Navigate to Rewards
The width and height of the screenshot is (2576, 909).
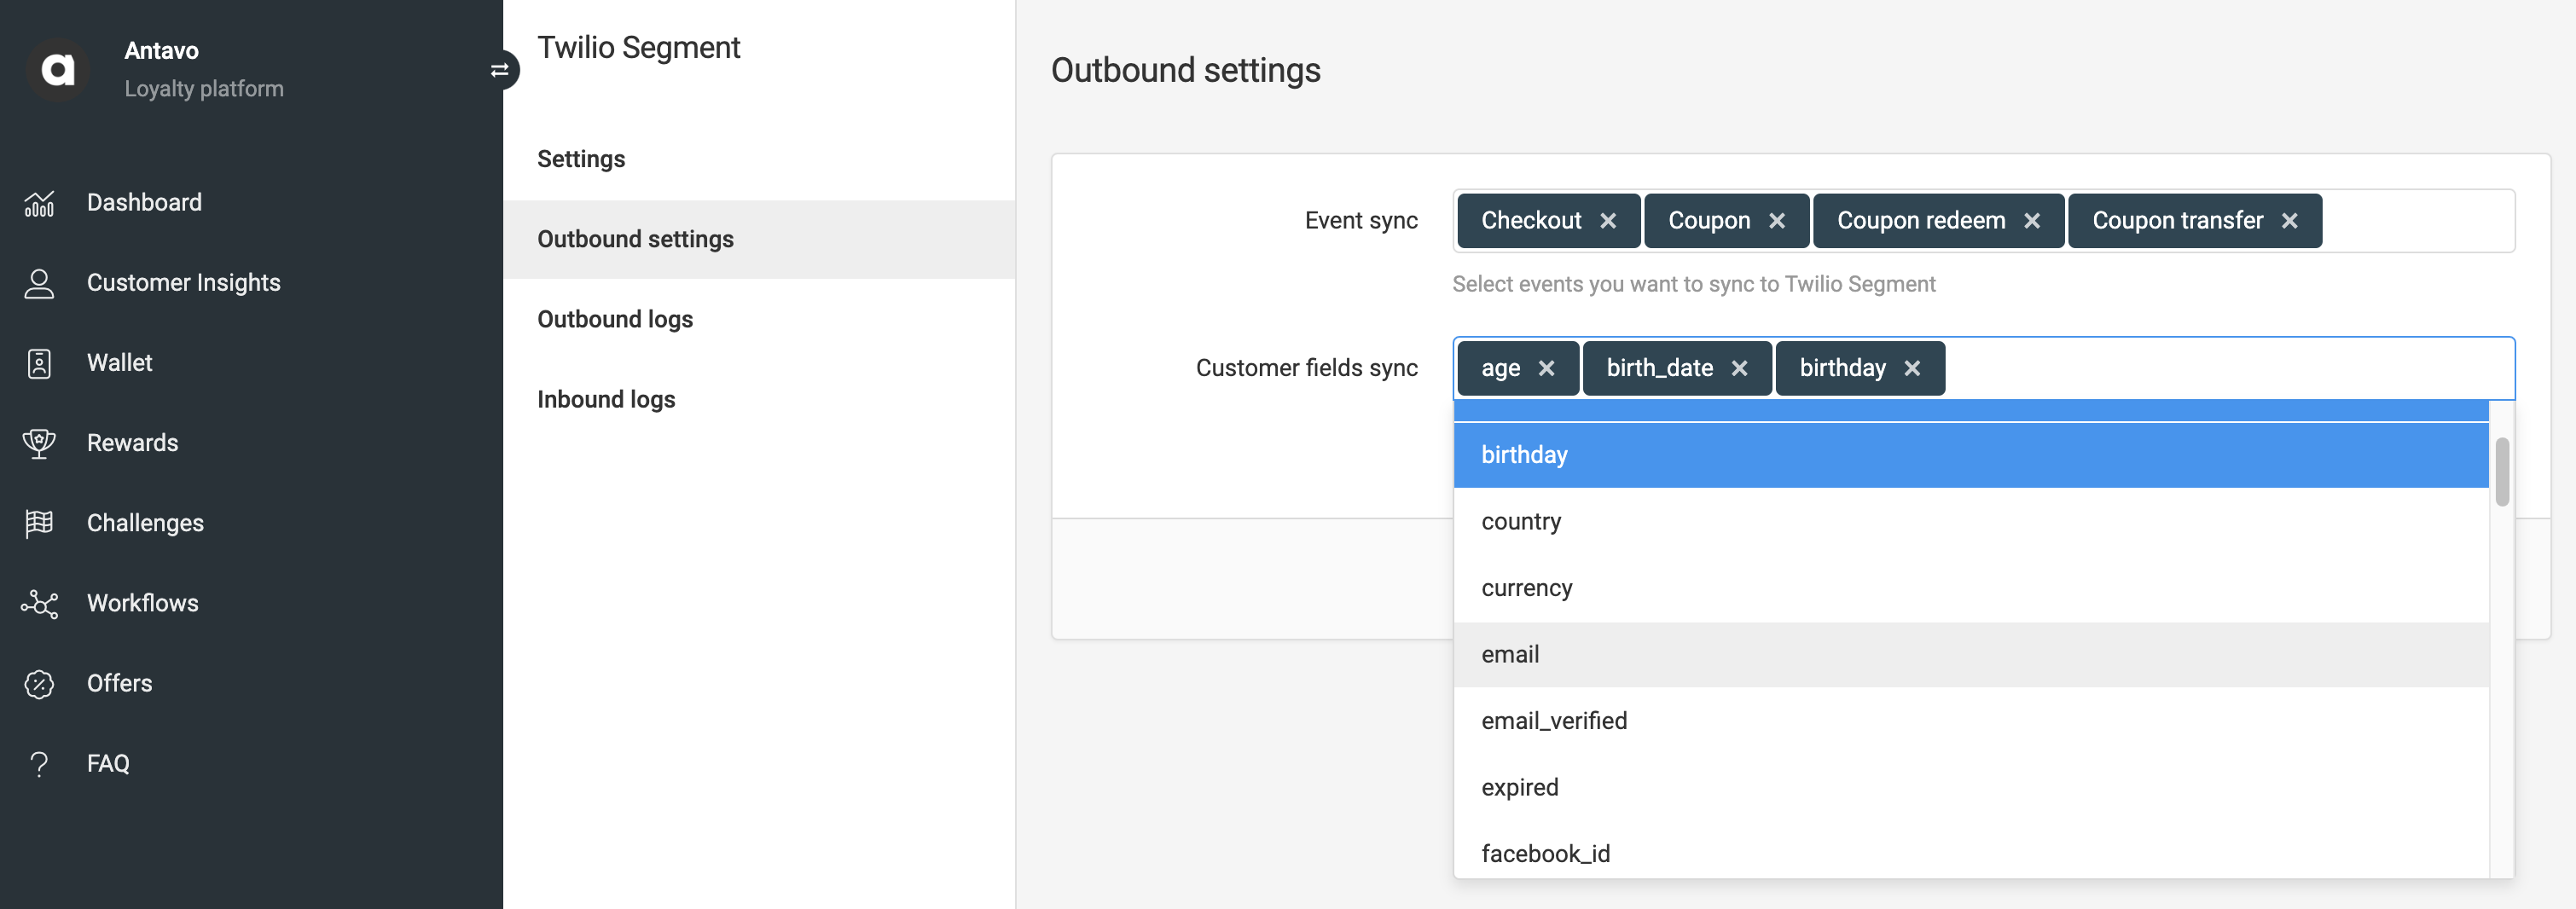(132, 442)
